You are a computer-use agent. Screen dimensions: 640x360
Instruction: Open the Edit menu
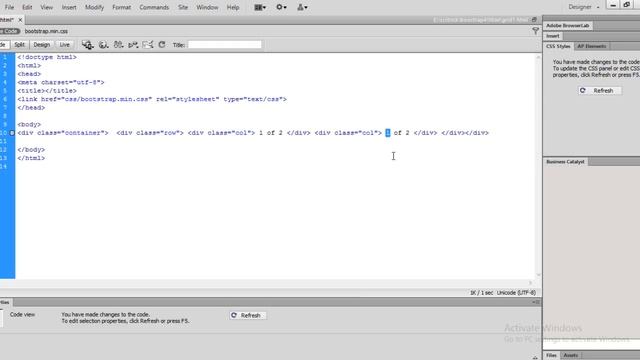tap(27, 7)
